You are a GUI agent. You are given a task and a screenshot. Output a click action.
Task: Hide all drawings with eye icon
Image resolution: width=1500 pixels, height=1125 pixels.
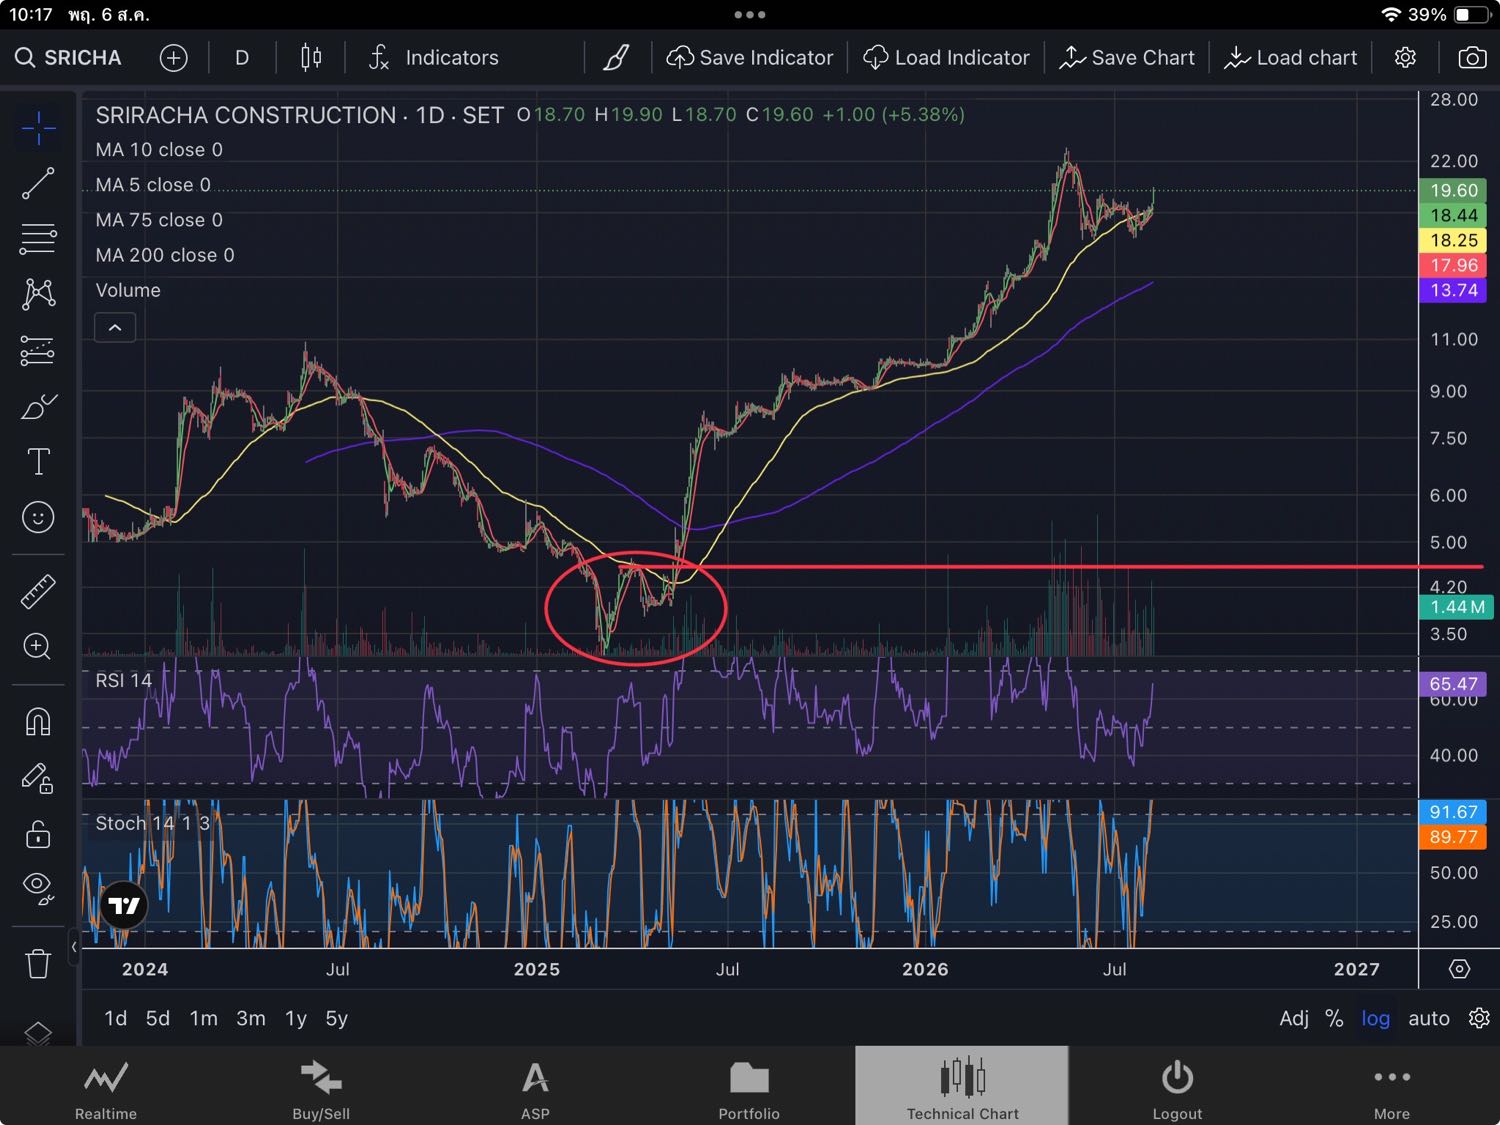(x=38, y=888)
